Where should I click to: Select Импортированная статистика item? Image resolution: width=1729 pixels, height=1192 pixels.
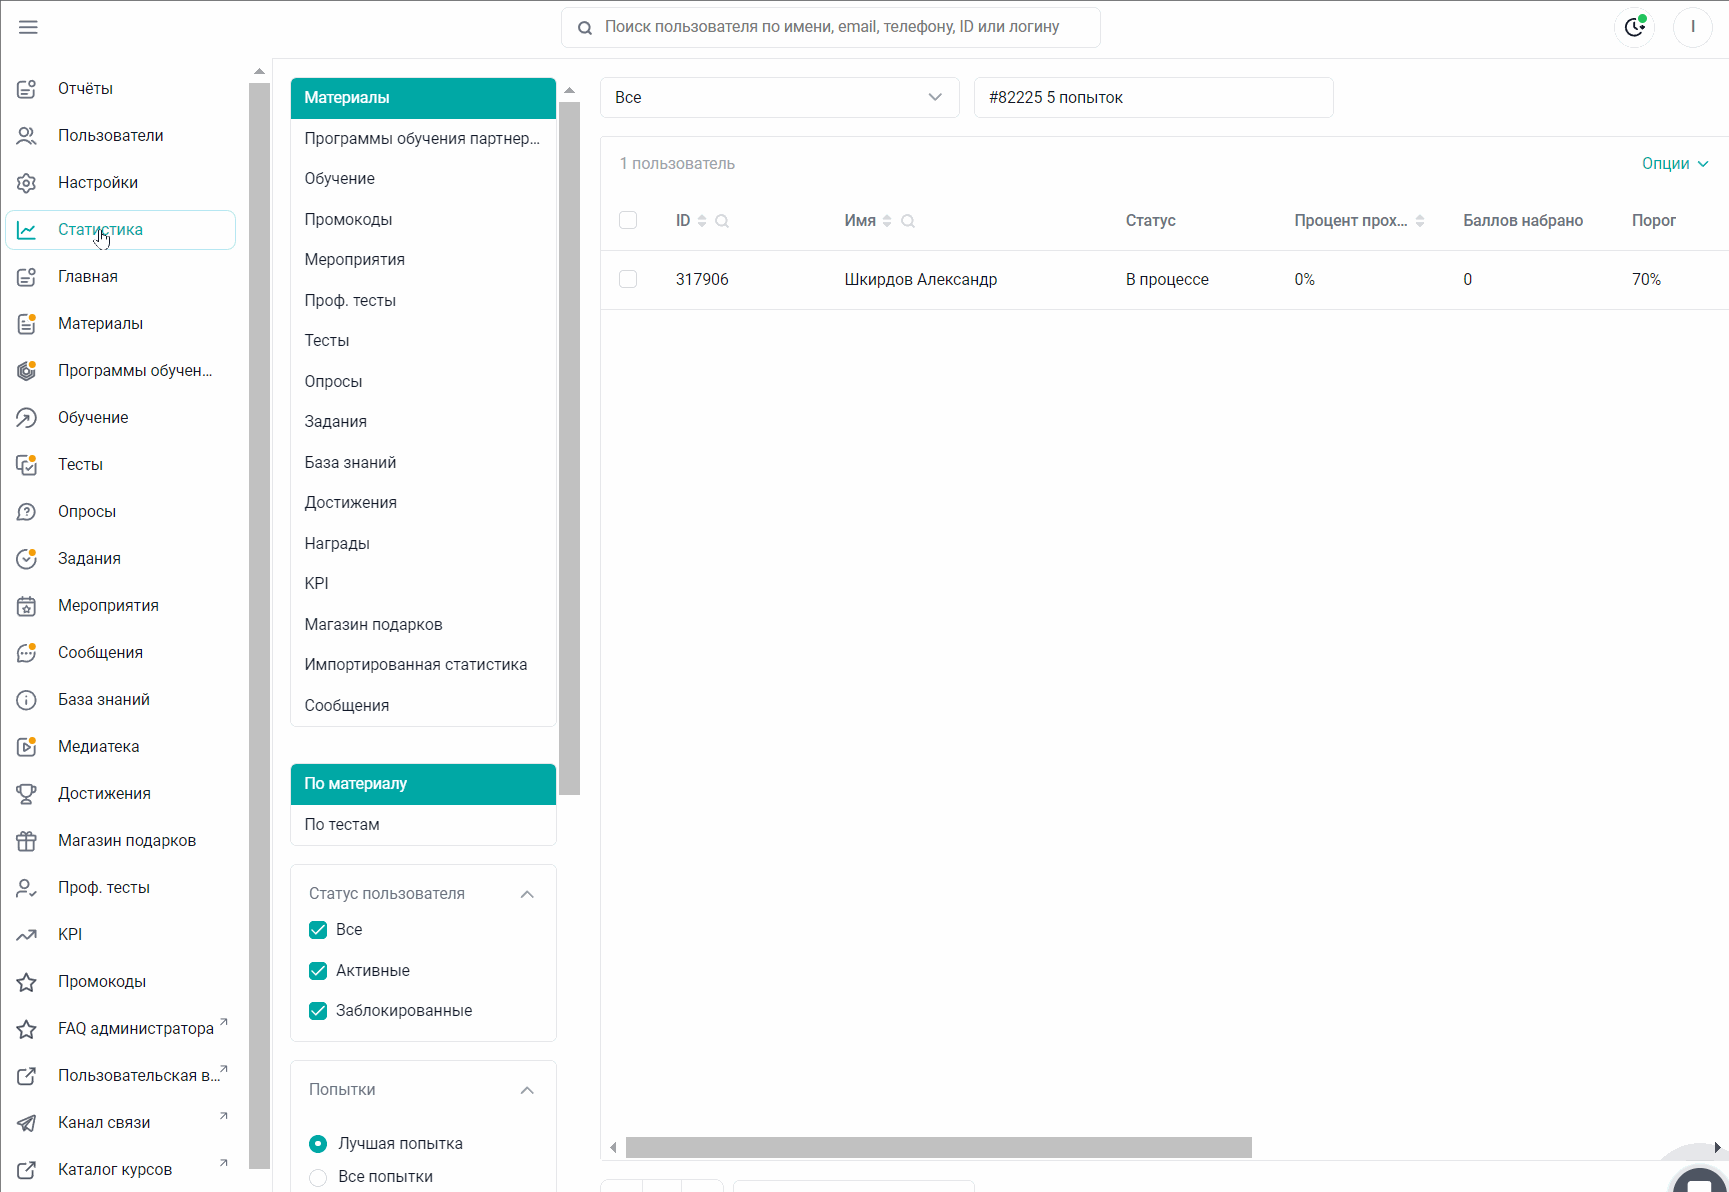423,665
